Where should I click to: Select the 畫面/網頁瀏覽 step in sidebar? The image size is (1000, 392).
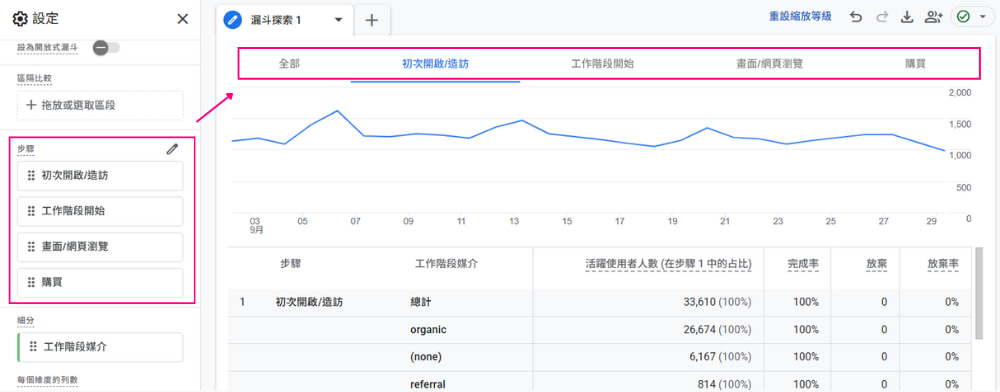[x=100, y=247]
